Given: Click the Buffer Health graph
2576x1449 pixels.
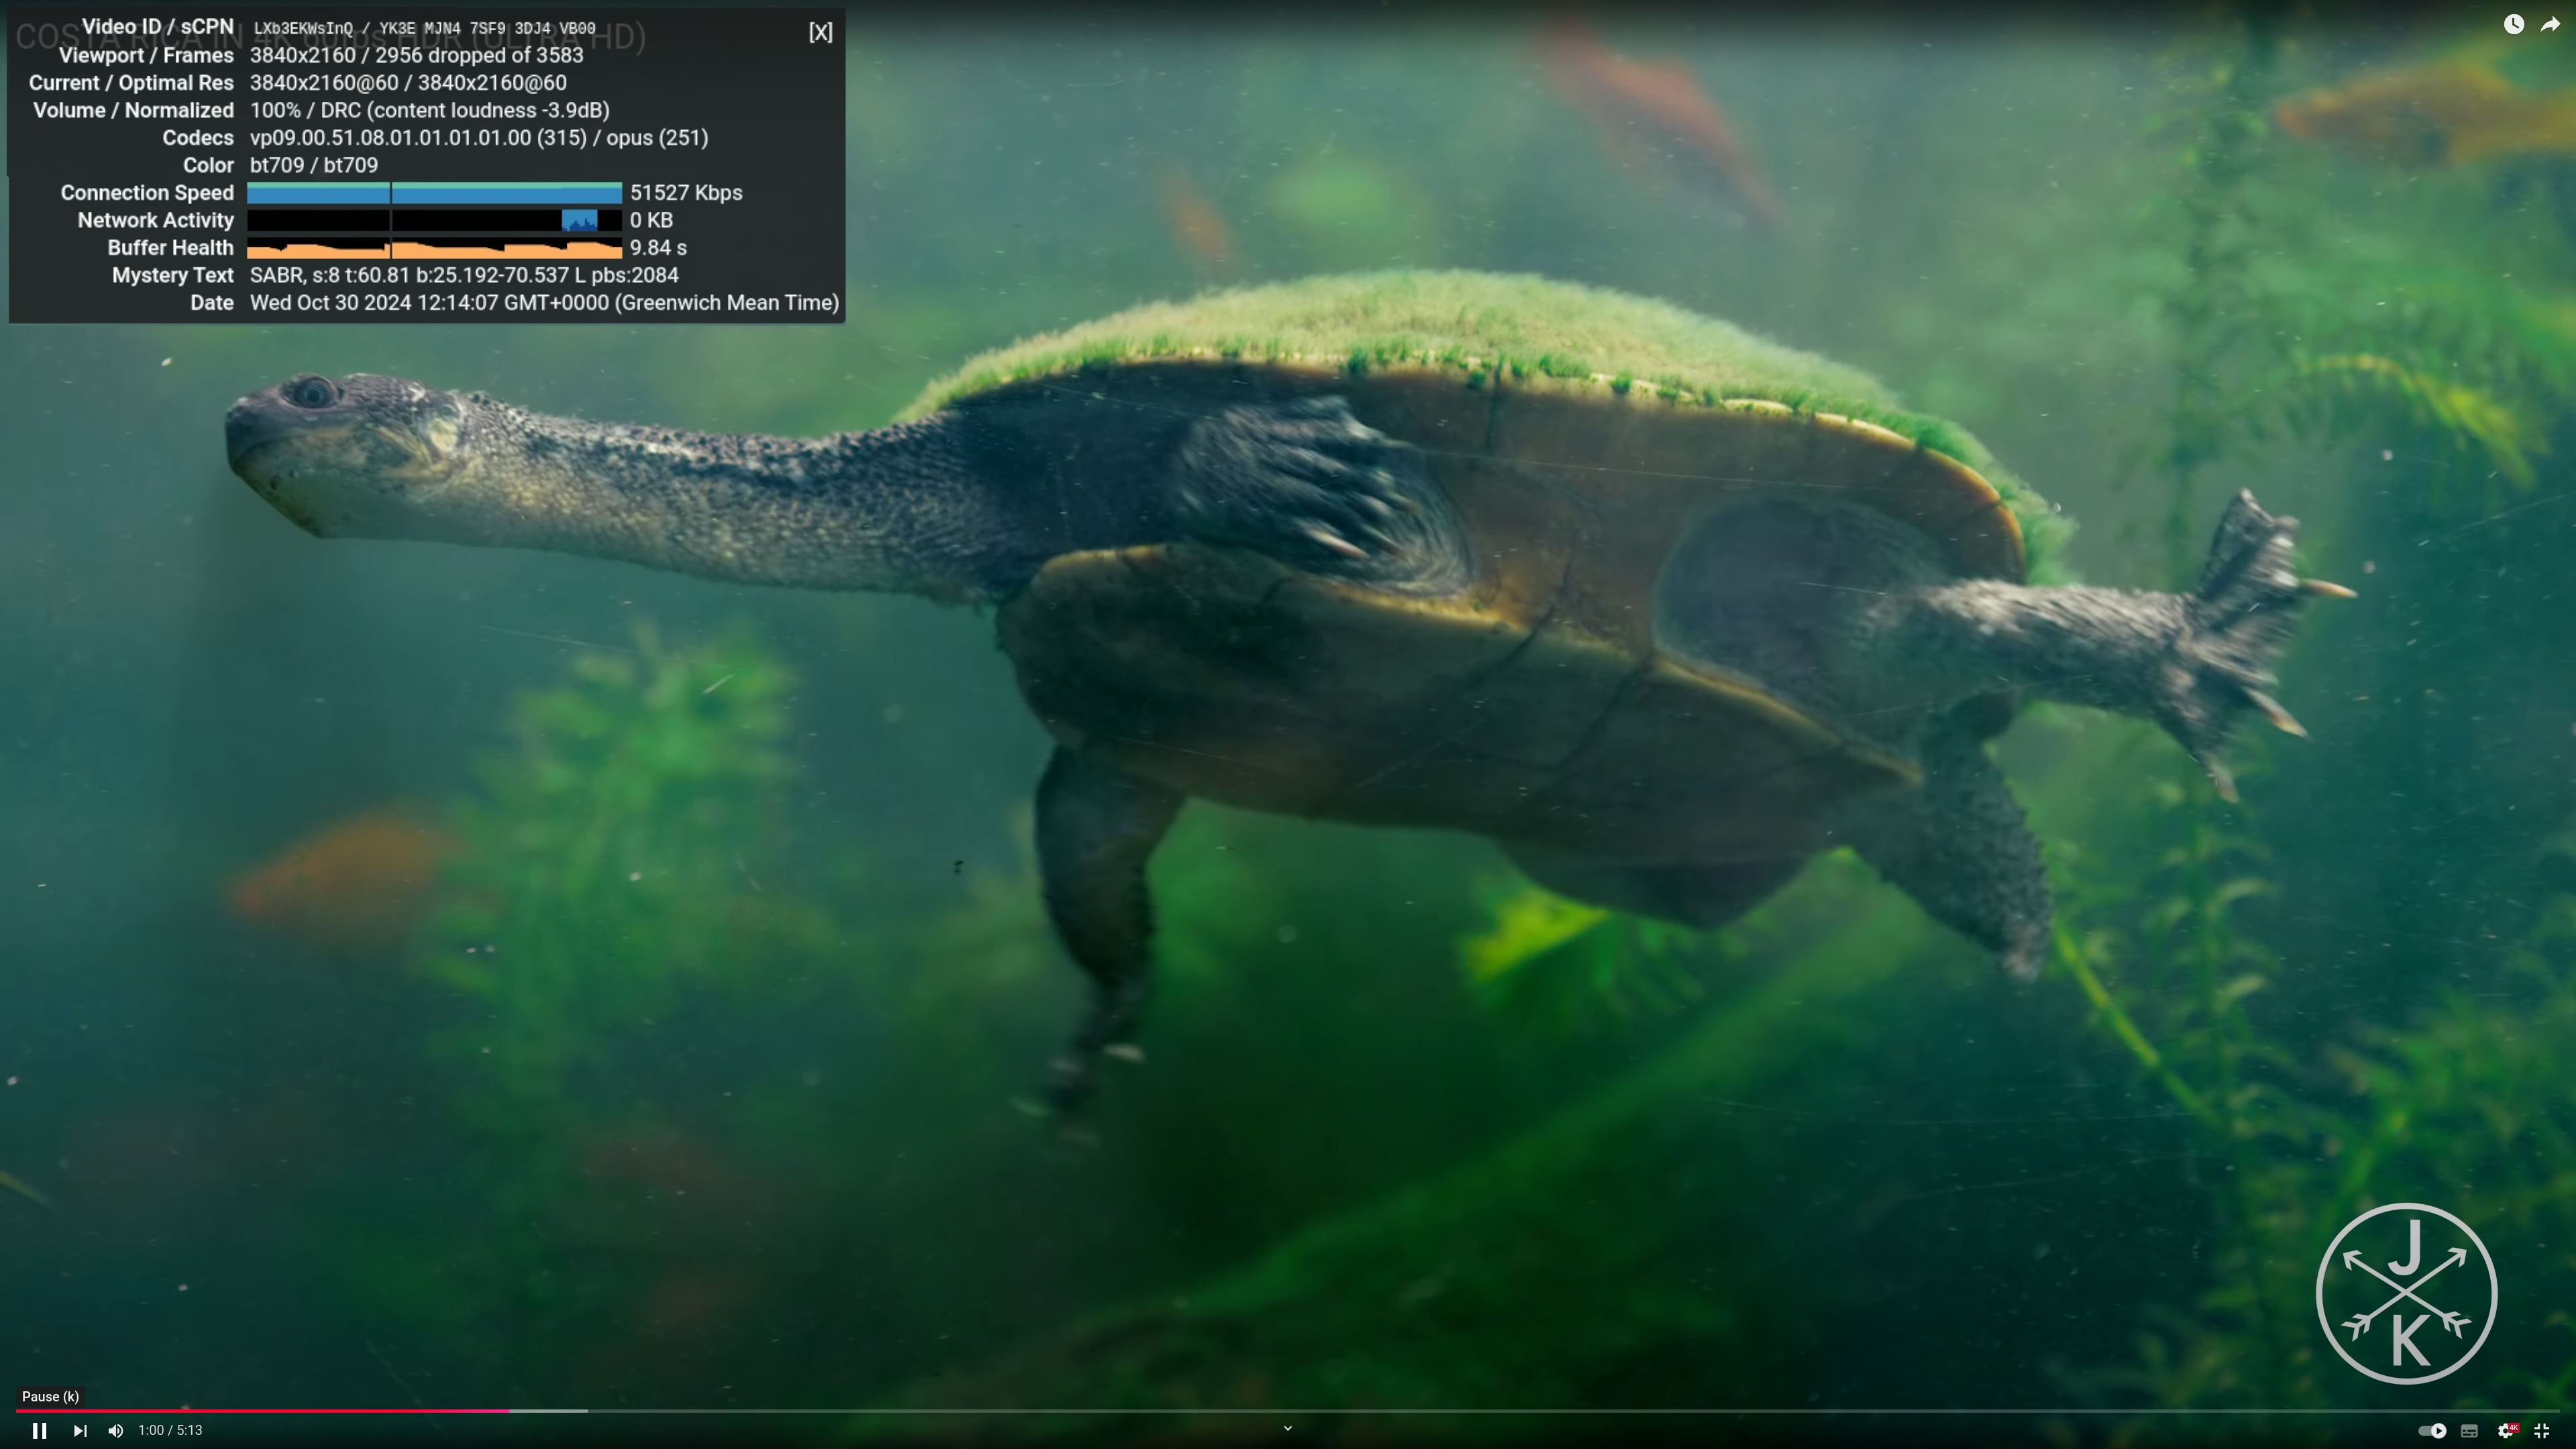Looking at the screenshot, I should (x=434, y=248).
